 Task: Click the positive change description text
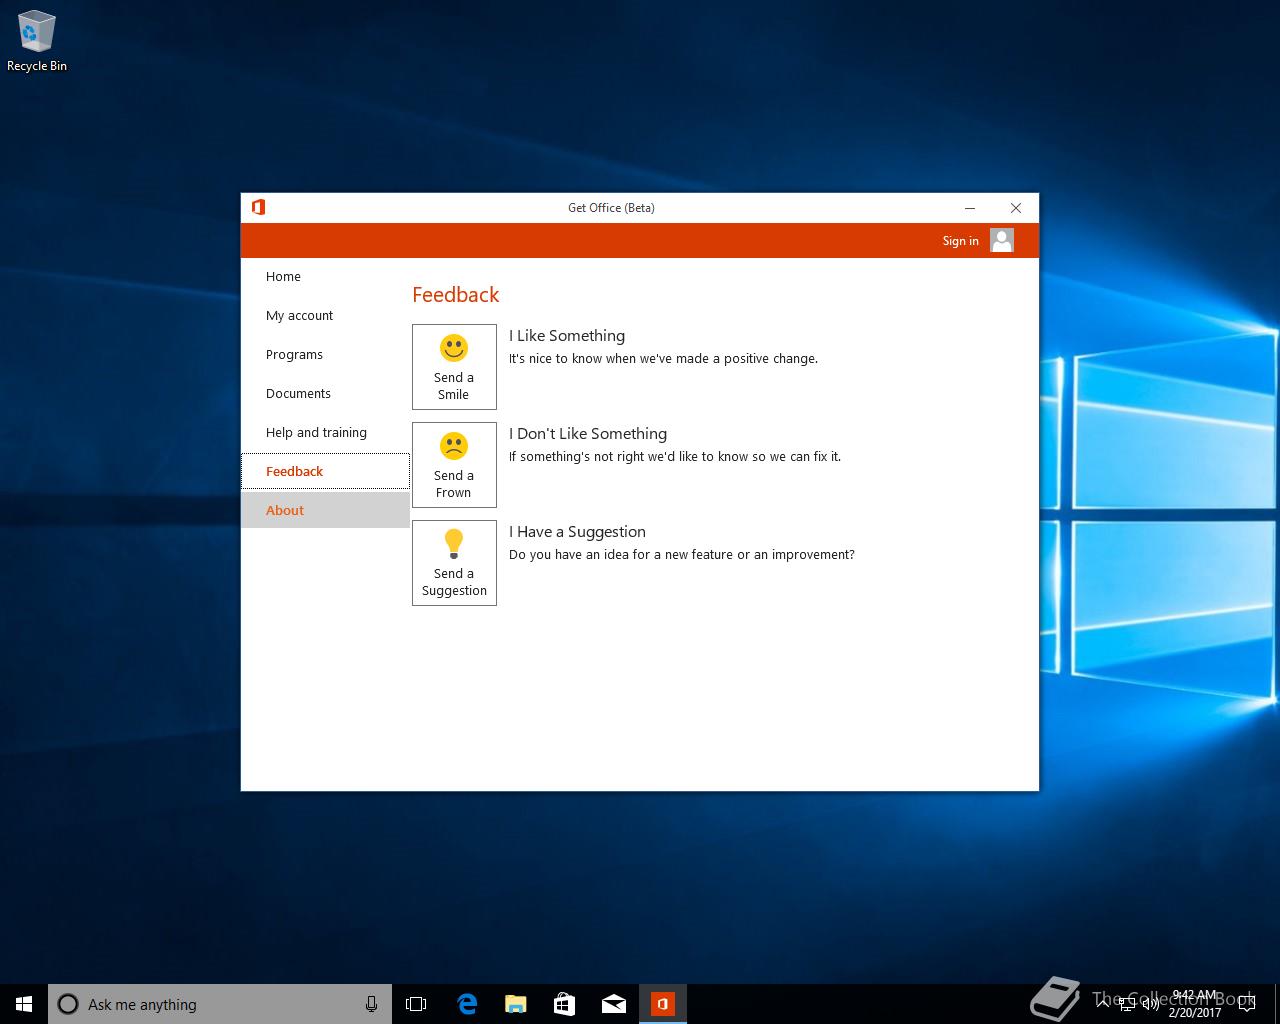tap(663, 359)
